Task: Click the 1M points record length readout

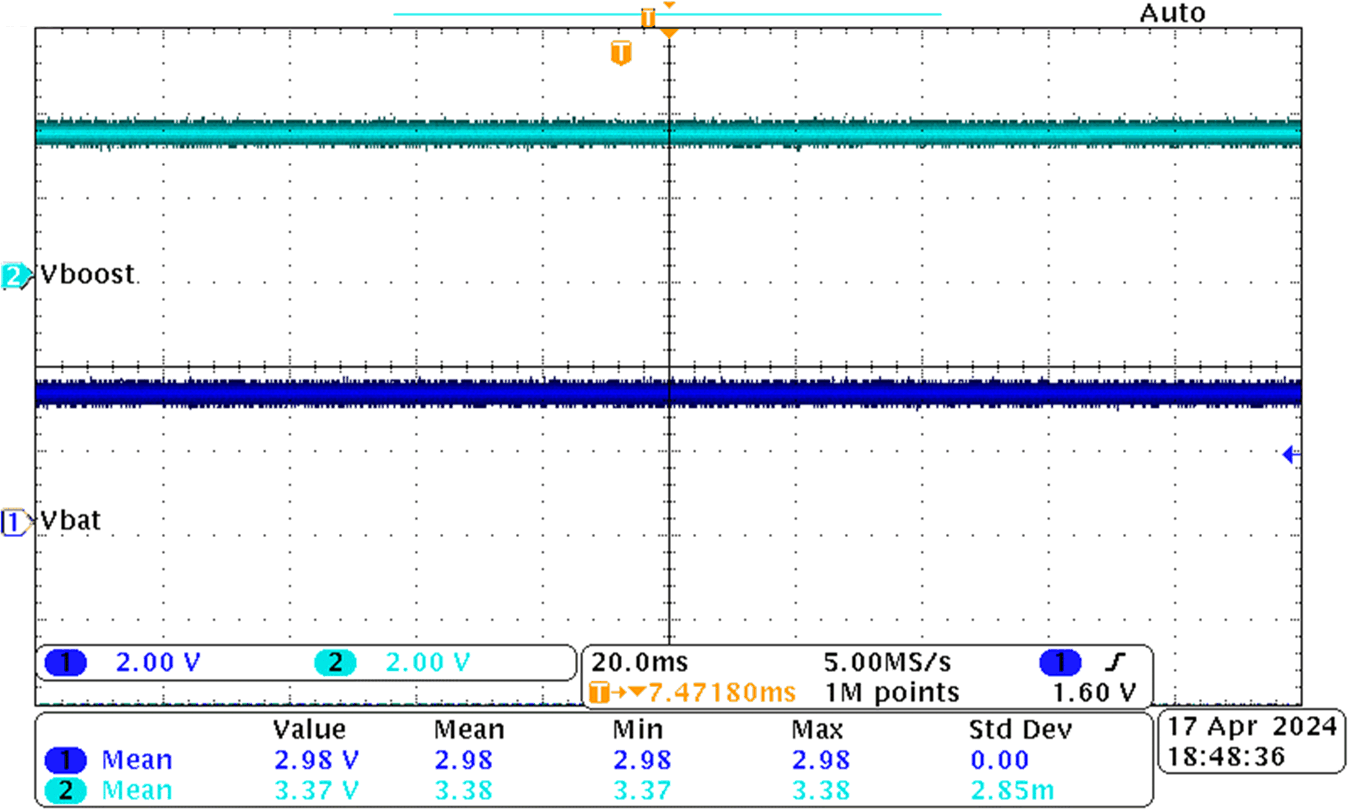Action: [892, 691]
